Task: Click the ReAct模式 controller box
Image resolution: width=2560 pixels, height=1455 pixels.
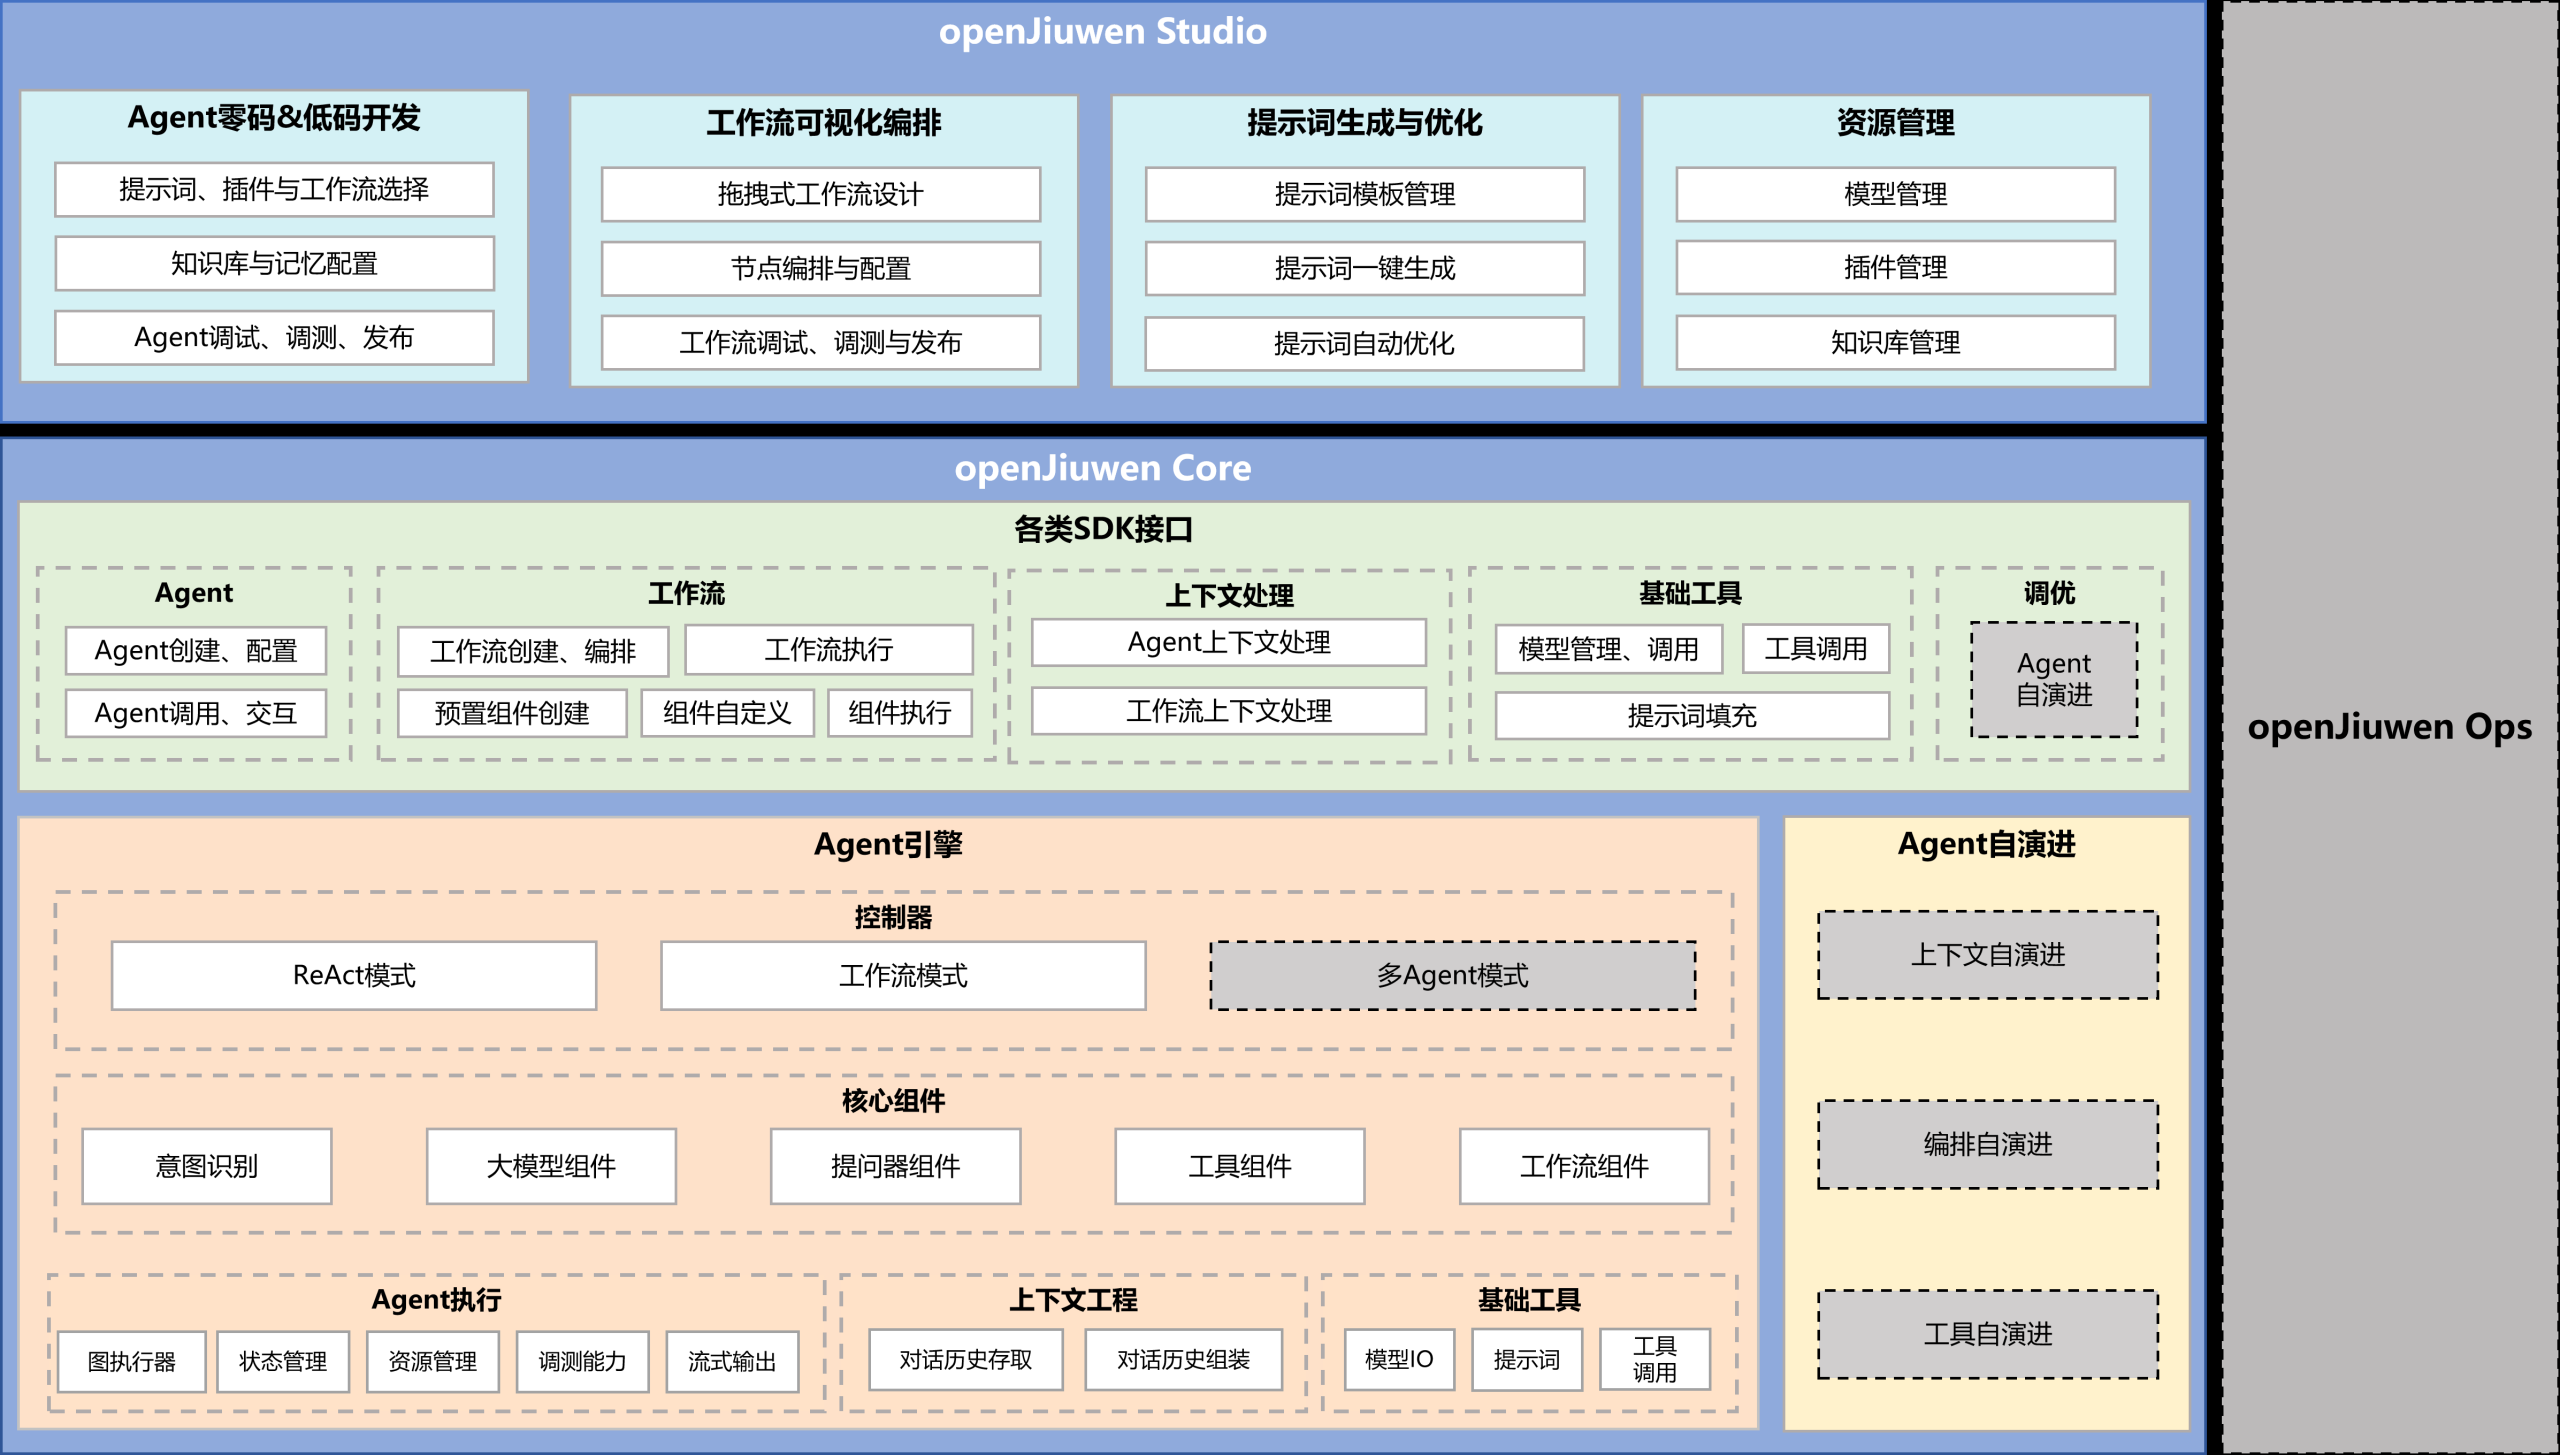Action: pyautogui.click(x=354, y=975)
